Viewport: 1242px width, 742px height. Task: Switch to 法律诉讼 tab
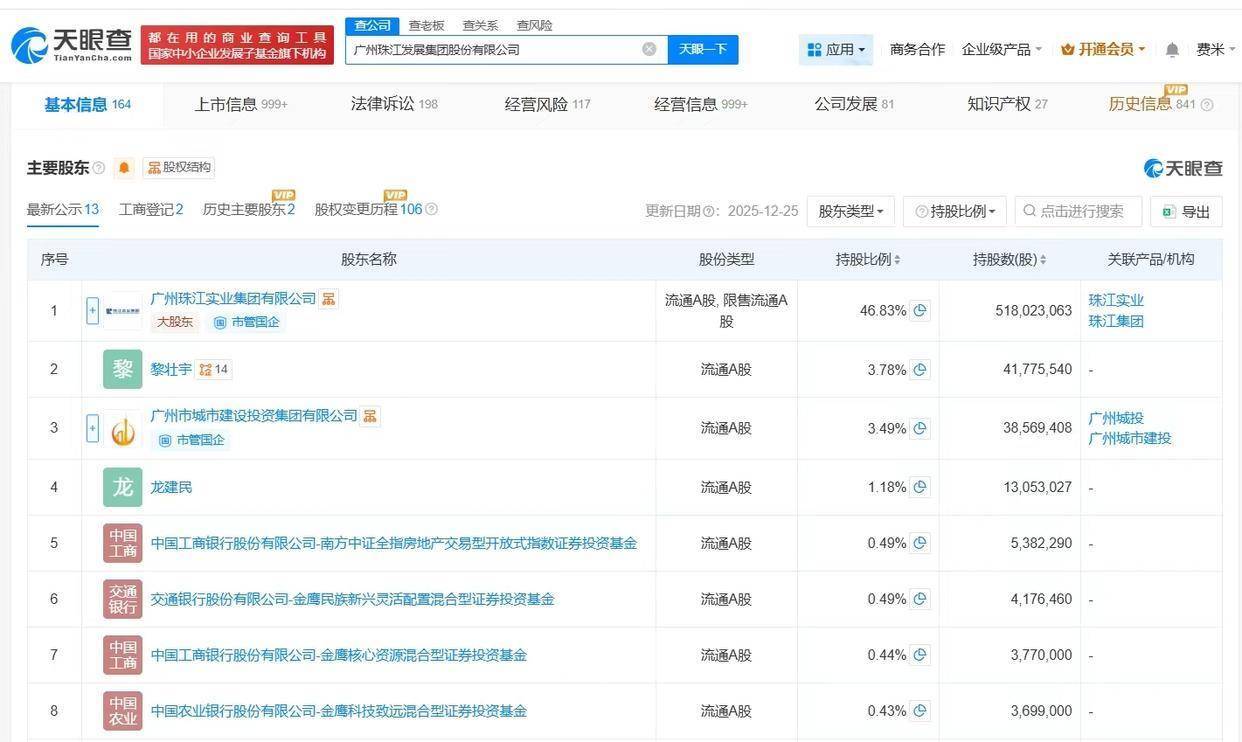point(394,104)
